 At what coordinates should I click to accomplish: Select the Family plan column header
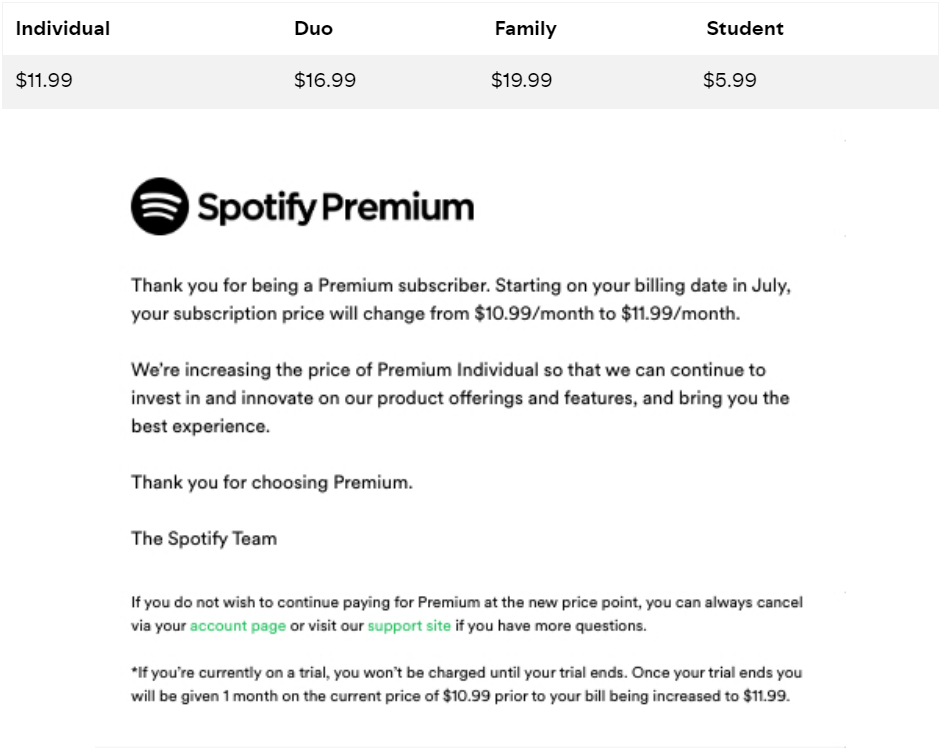pyautogui.click(x=526, y=29)
